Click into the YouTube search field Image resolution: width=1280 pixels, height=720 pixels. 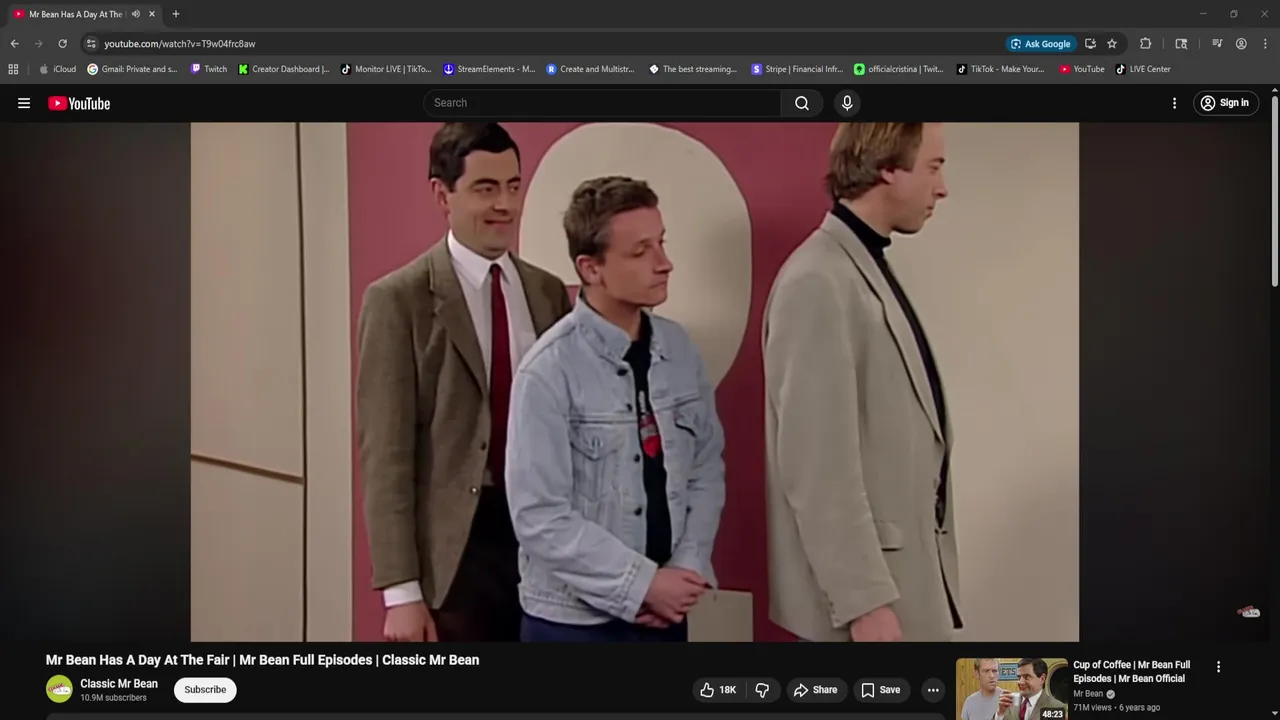(603, 103)
